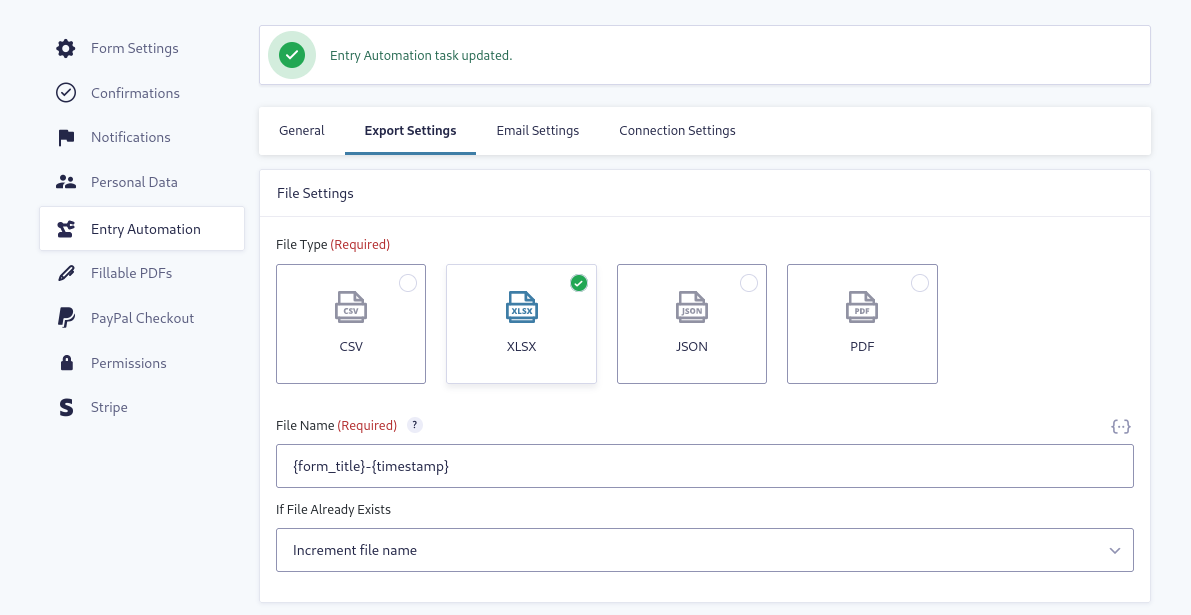
Task: Open the If File Already Exists dropdown
Action: (x=705, y=550)
